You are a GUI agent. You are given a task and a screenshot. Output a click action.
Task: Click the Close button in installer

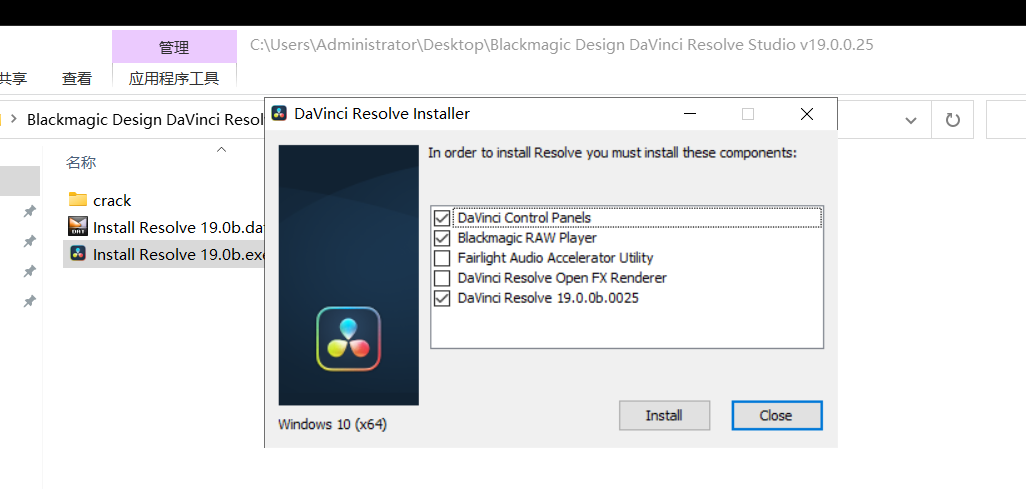coord(776,415)
